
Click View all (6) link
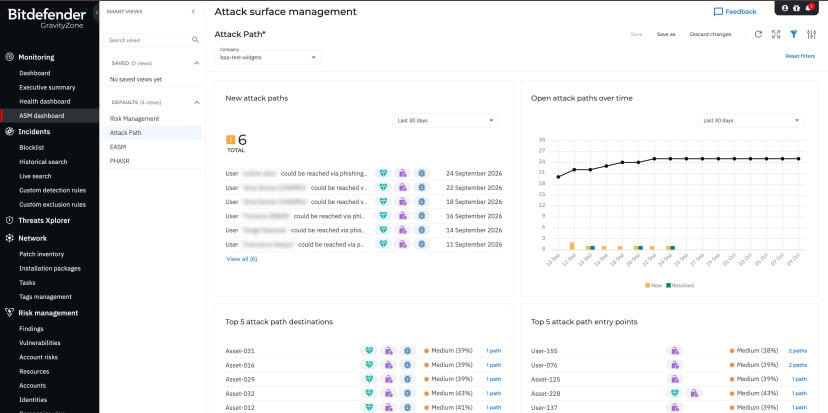pyautogui.click(x=241, y=259)
